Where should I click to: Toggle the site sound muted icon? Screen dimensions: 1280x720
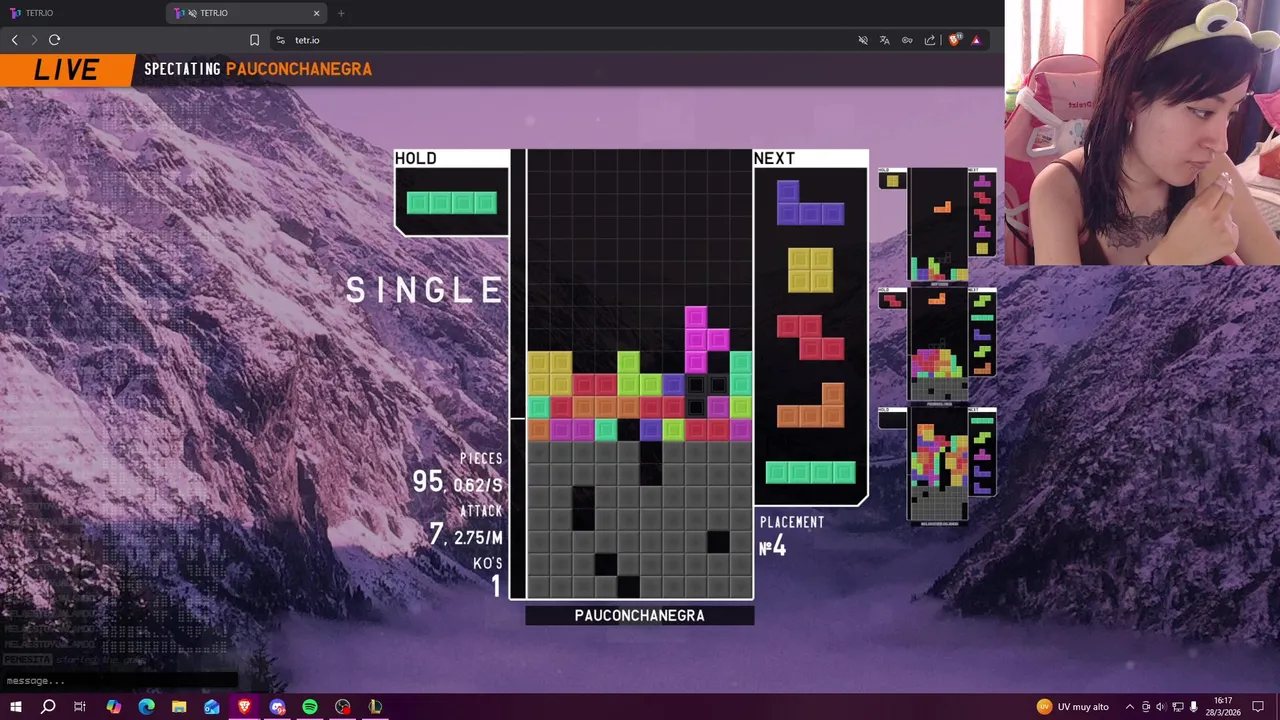click(x=863, y=40)
